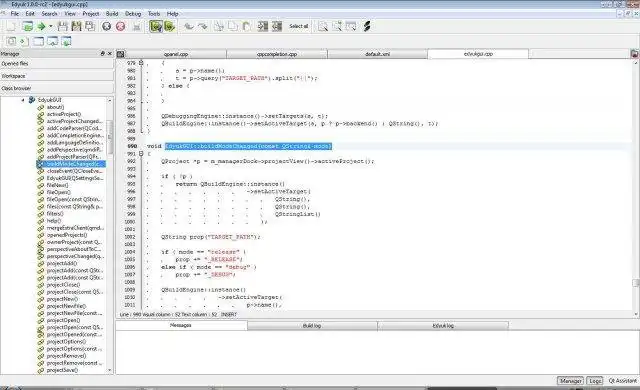Viewport: 640px width, 390px height.
Task: Click the green run icon beside build
Action: tap(170, 27)
